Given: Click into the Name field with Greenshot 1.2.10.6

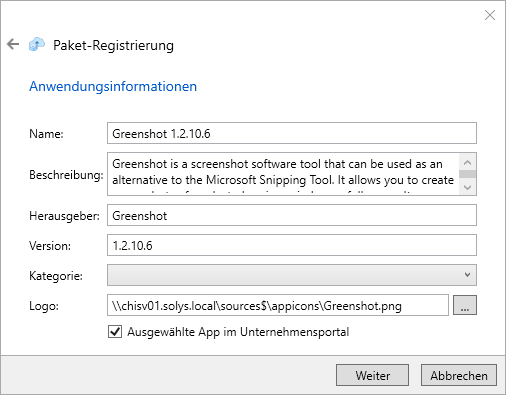Looking at the screenshot, I should click(292, 133).
